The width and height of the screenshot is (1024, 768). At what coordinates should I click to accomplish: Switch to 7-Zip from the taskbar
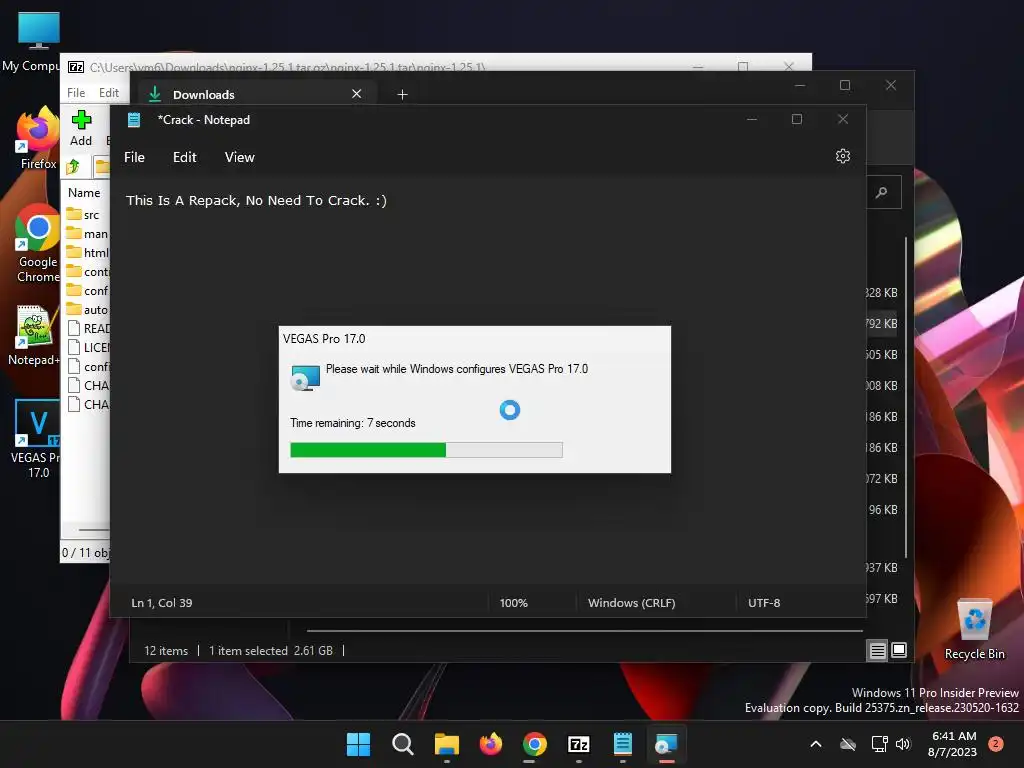[x=579, y=744]
